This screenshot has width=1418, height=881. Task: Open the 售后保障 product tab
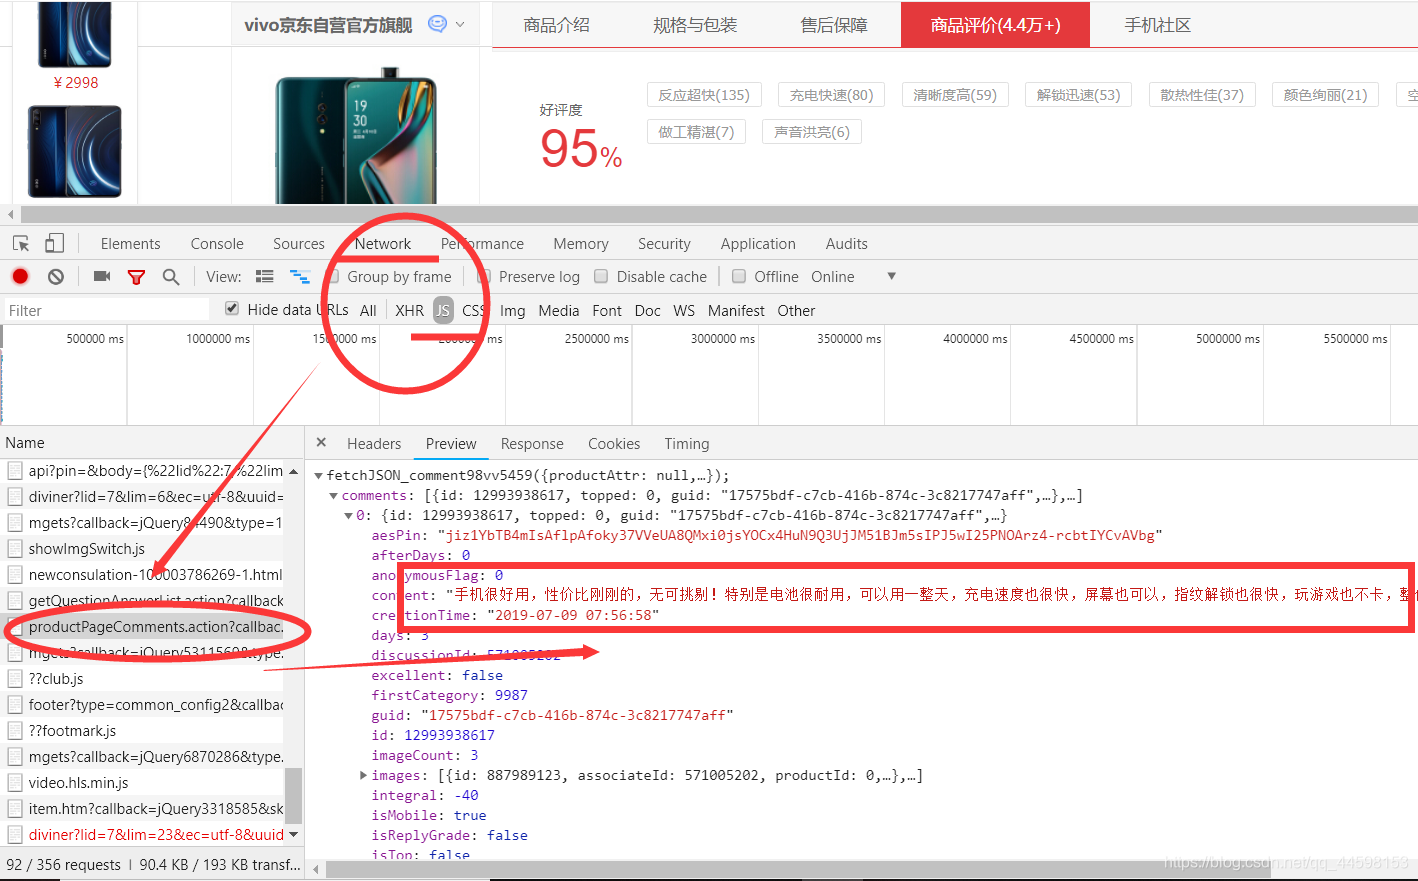pyautogui.click(x=834, y=25)
